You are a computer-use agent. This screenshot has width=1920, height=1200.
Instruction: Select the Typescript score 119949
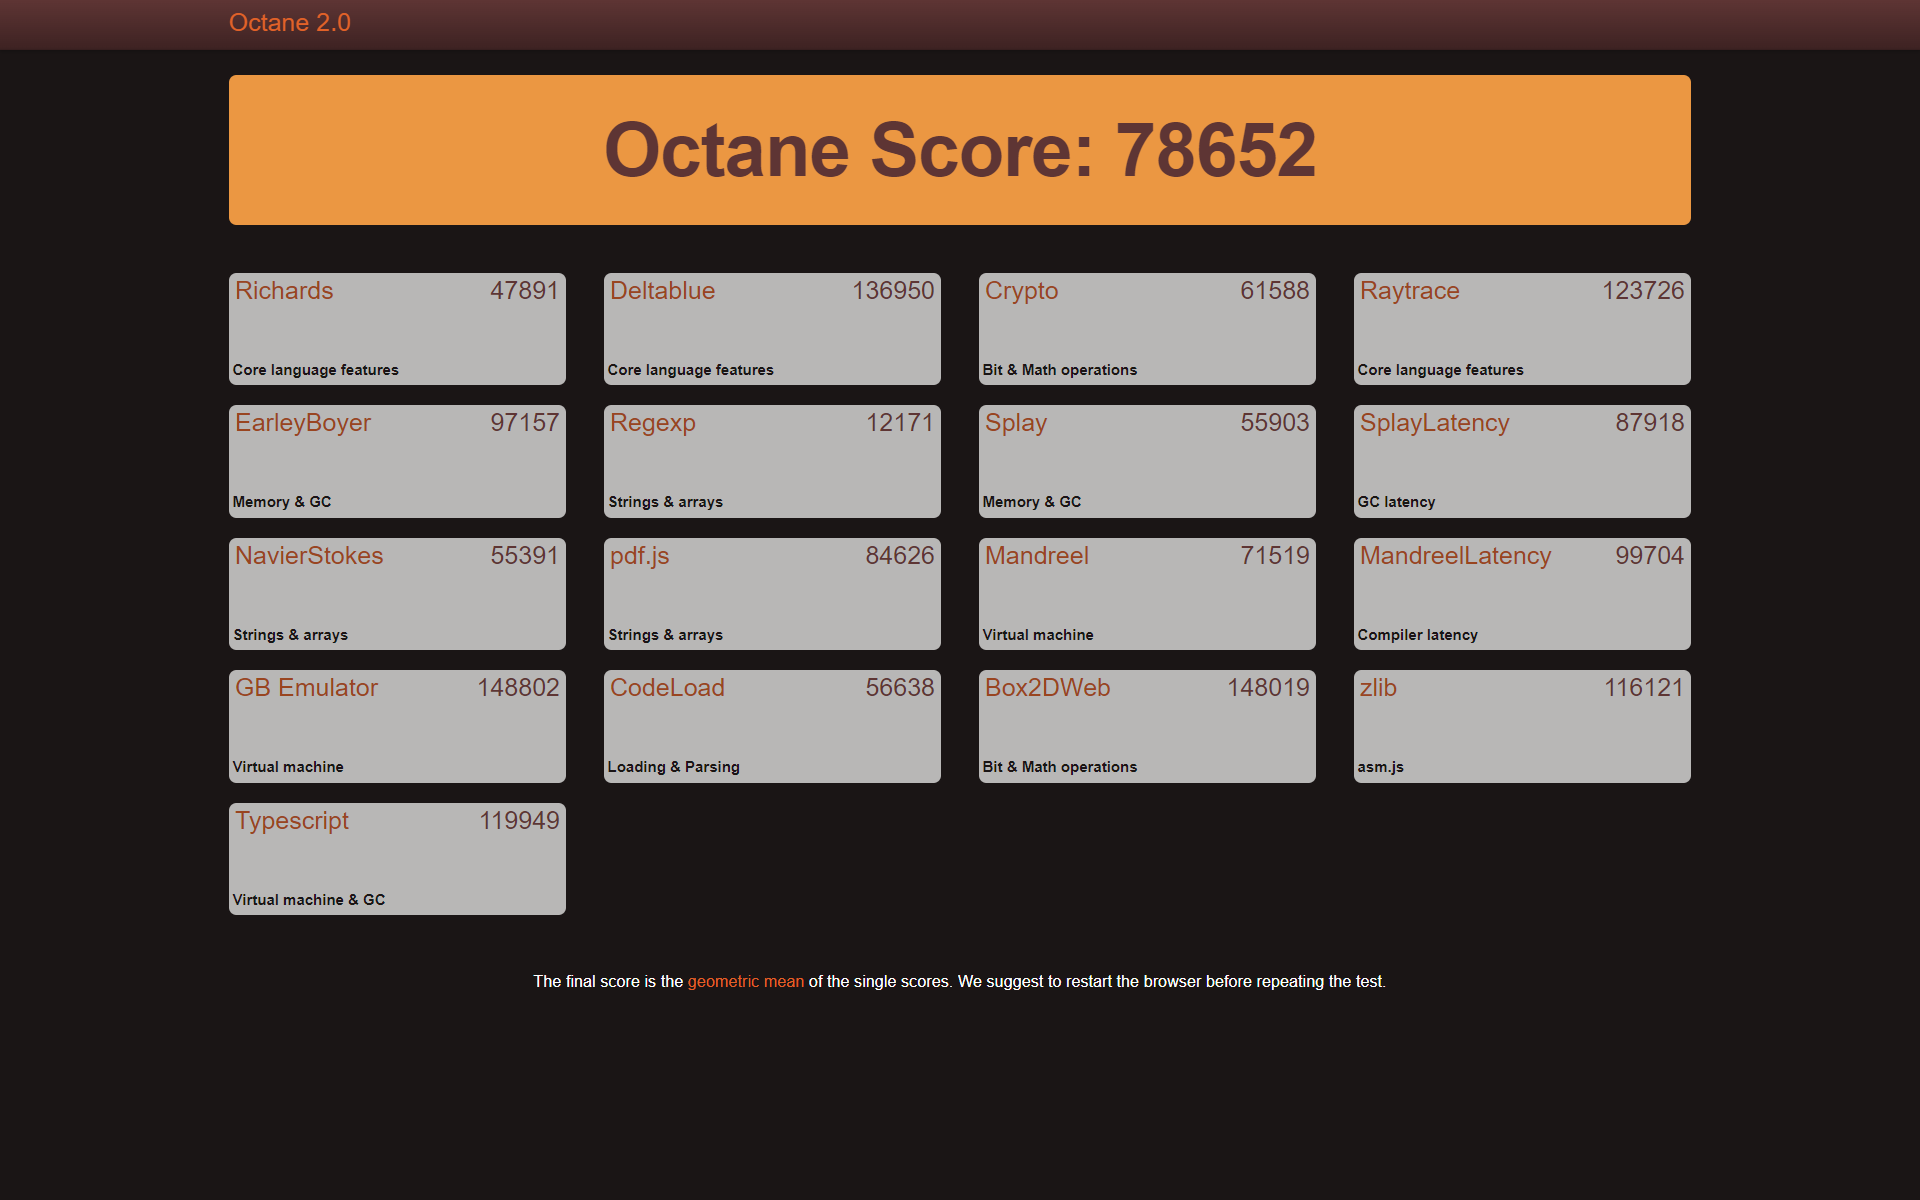(519, 821)
